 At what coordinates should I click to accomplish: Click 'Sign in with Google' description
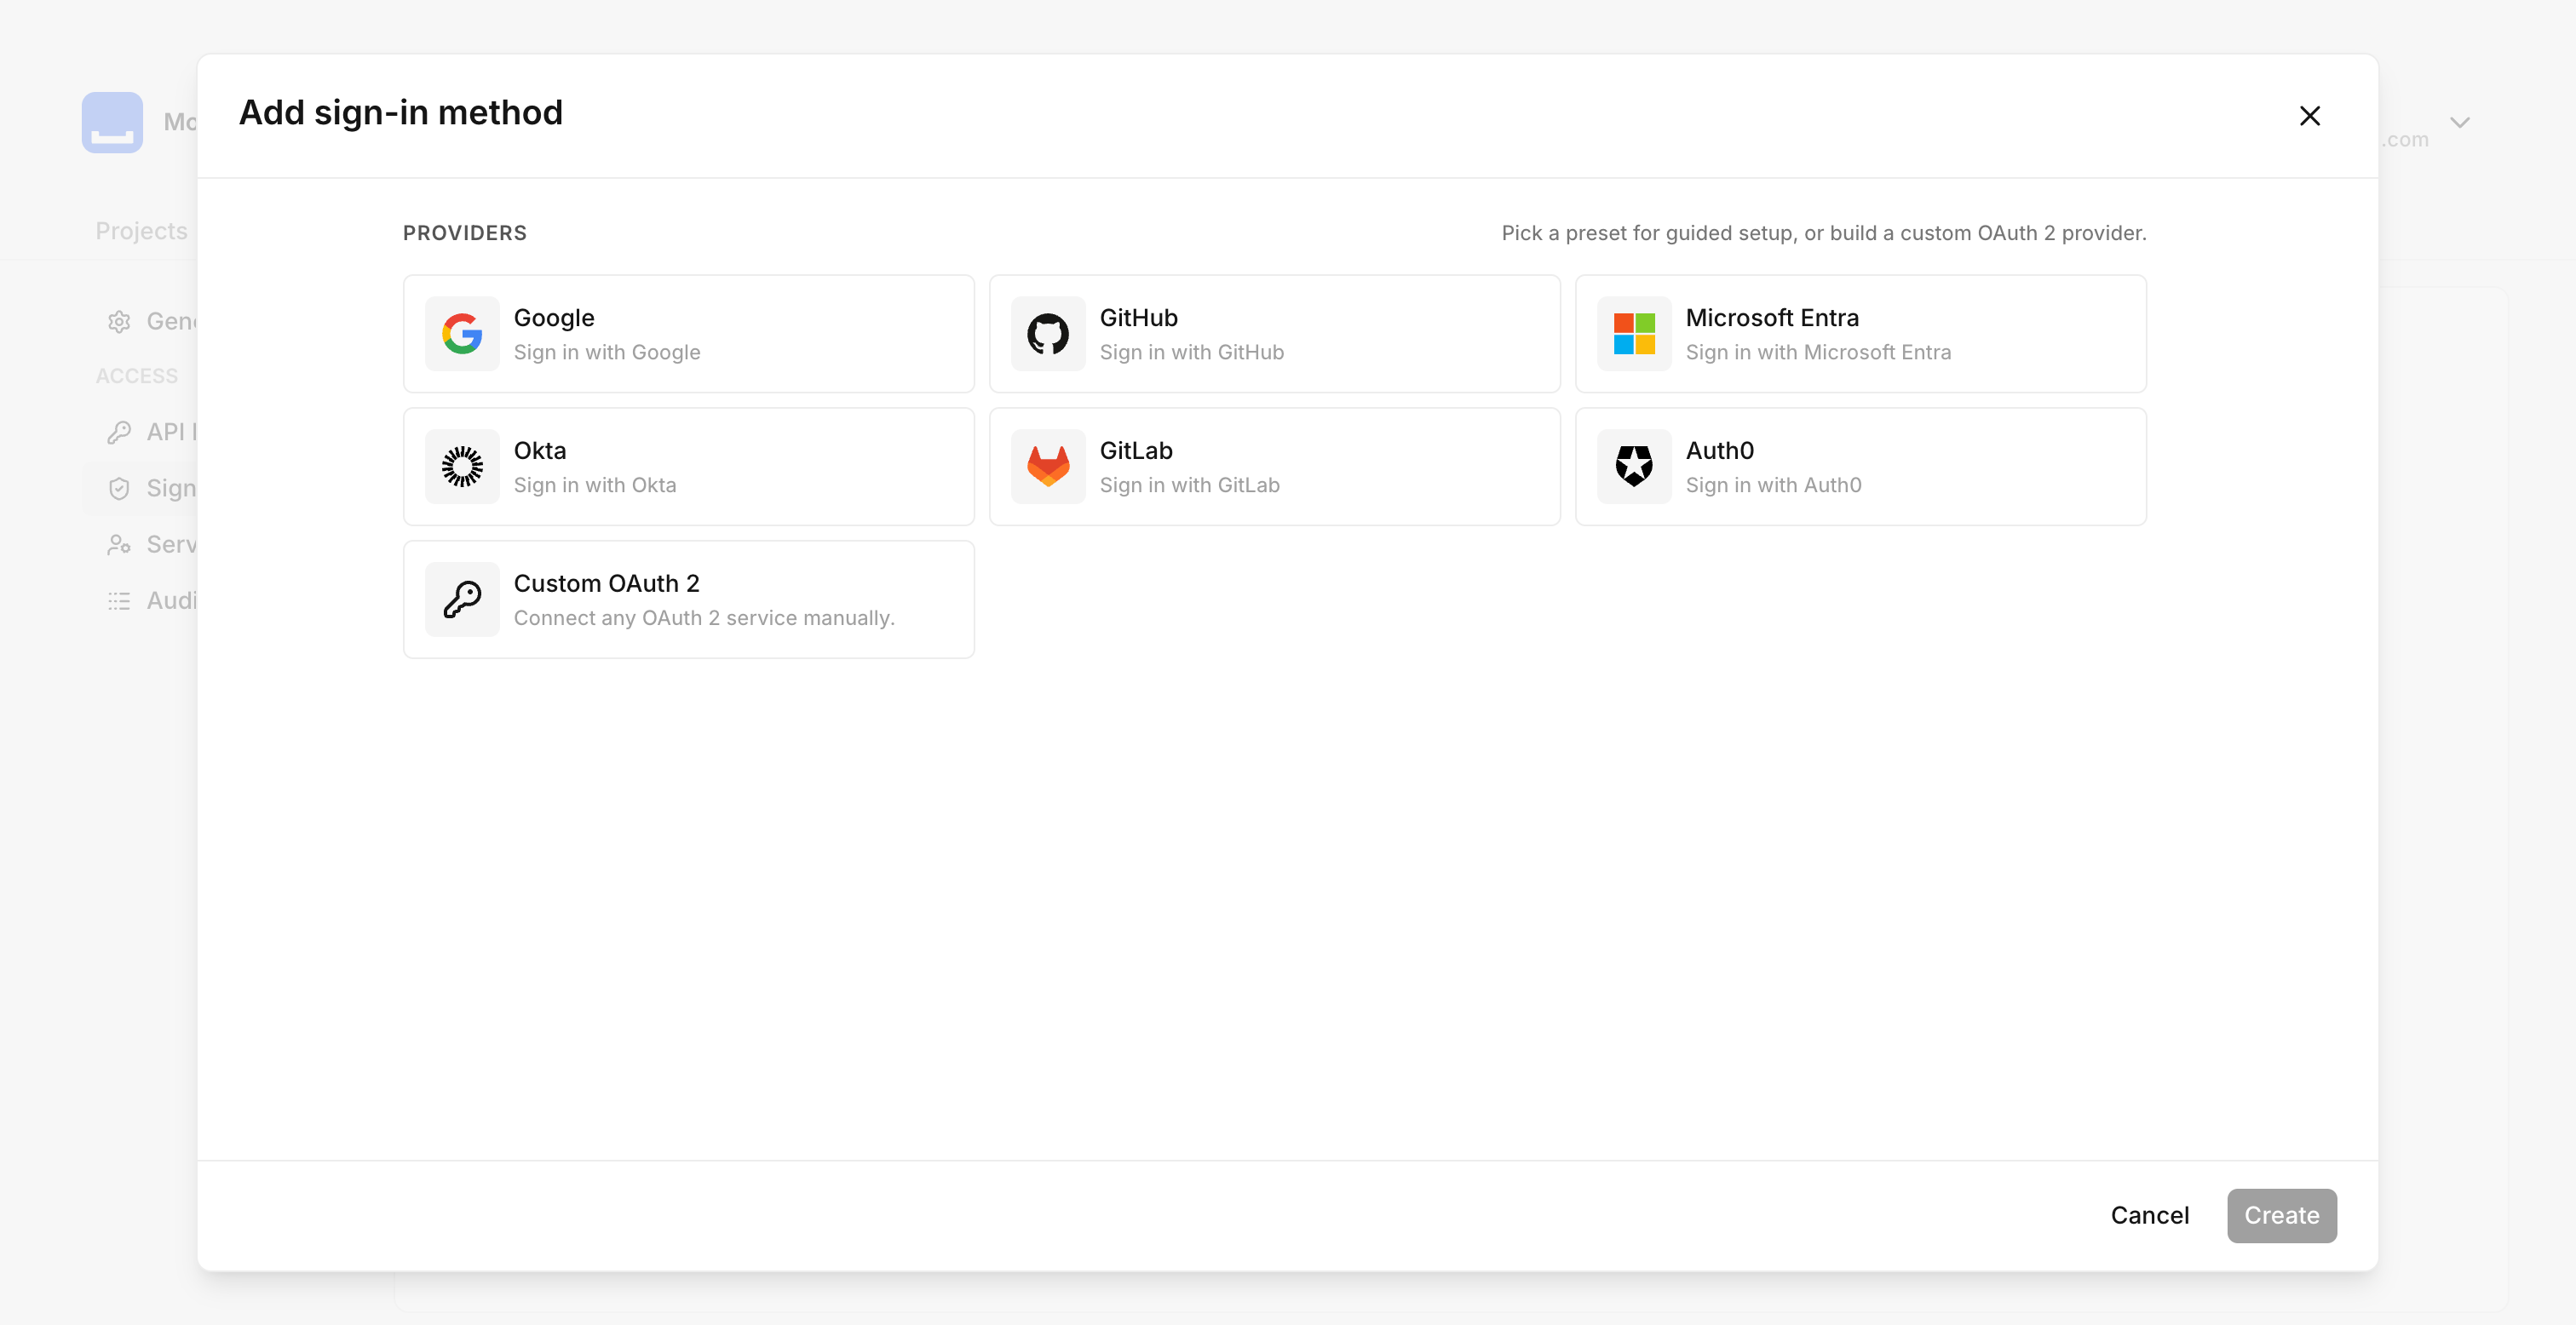[607, 352]
